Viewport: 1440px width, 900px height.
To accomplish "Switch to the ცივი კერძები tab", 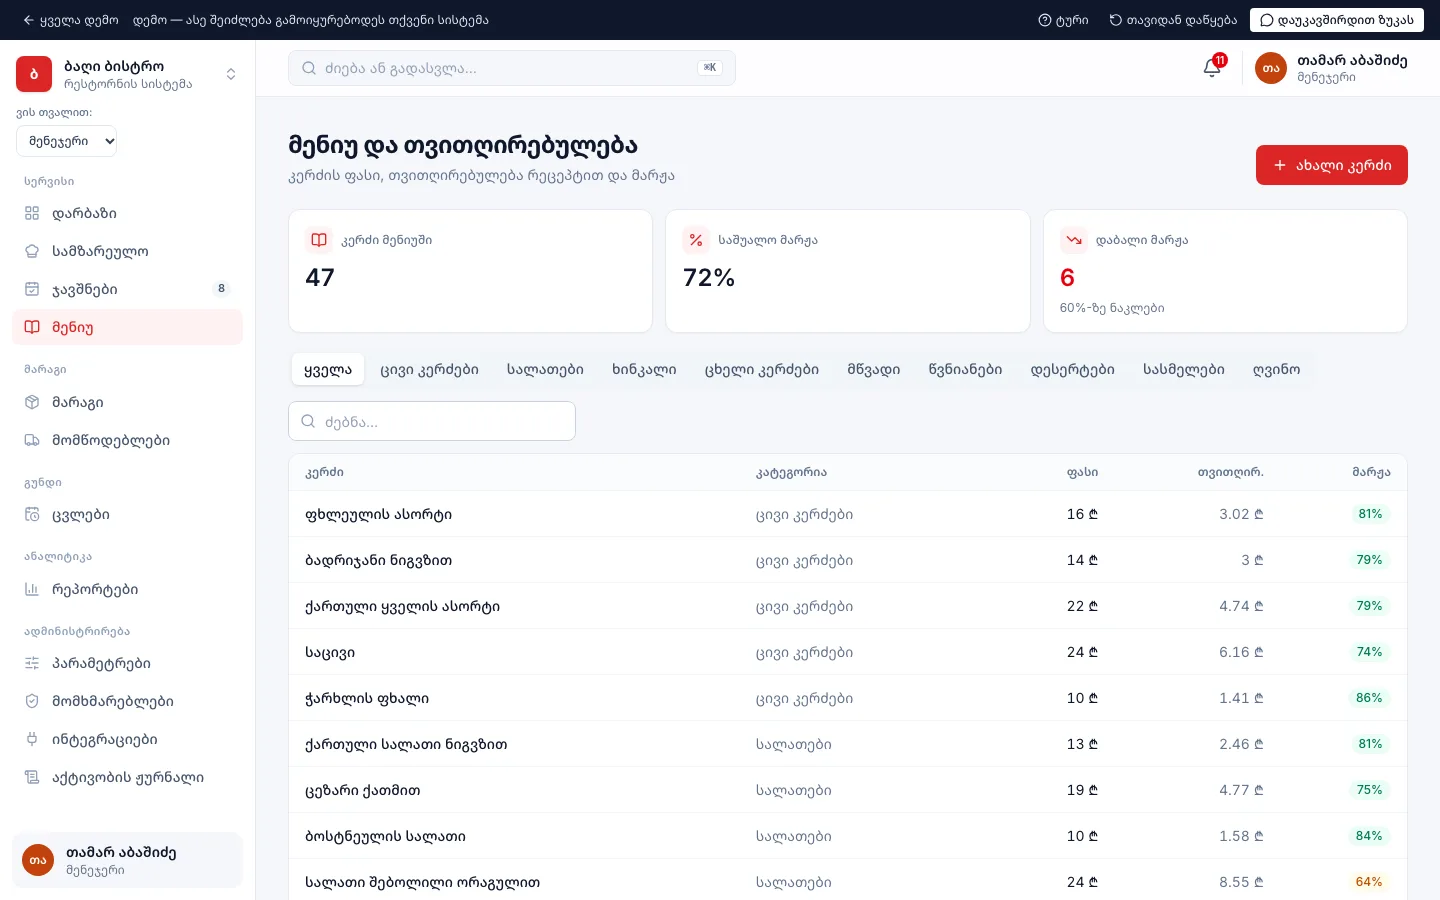I will click(429, 369).
